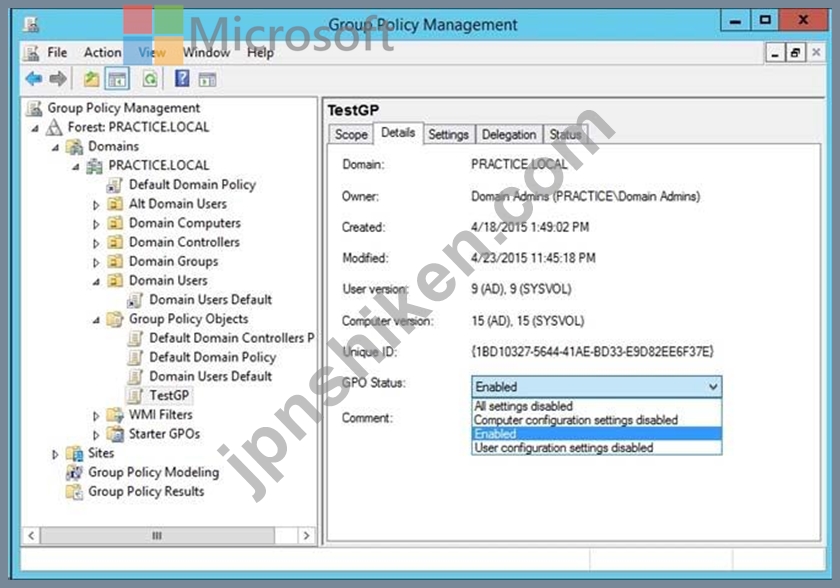Click the tree pane scroll right arrow
The image size is (840, 588).
306,536
